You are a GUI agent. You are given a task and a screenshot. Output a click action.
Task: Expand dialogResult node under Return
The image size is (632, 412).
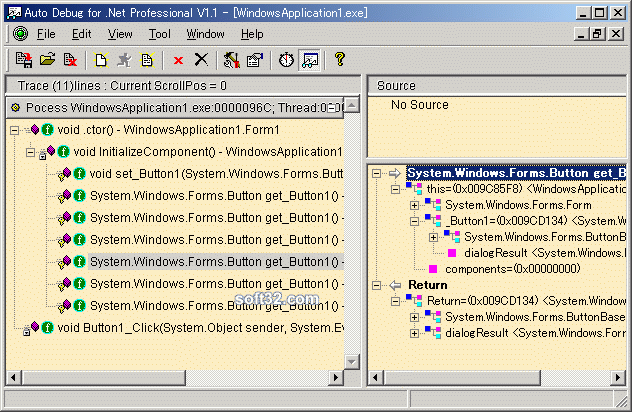click(414, 333)
